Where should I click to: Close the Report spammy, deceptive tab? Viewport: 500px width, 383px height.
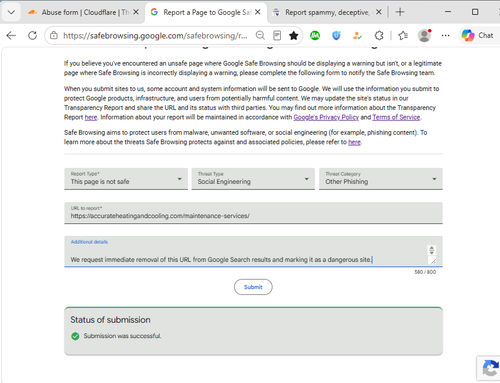point(379,12)
